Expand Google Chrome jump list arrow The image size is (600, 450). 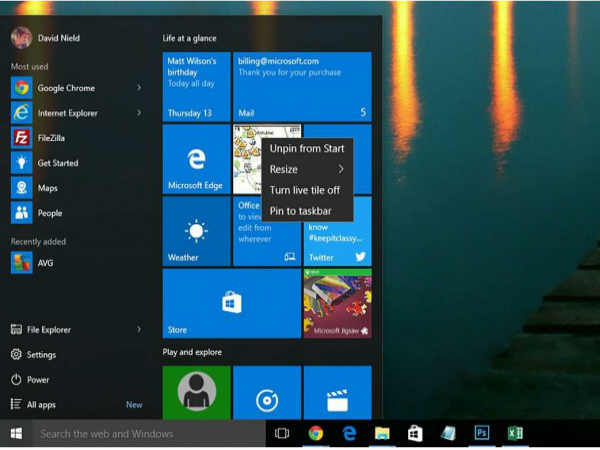click(x=138, y=88)
